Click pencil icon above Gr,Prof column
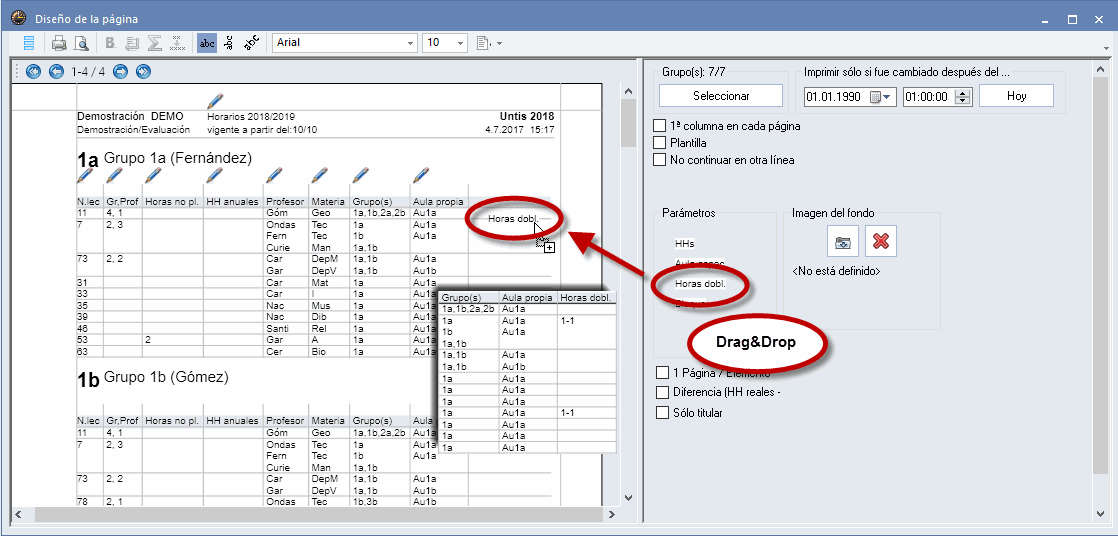 point(114,175)
